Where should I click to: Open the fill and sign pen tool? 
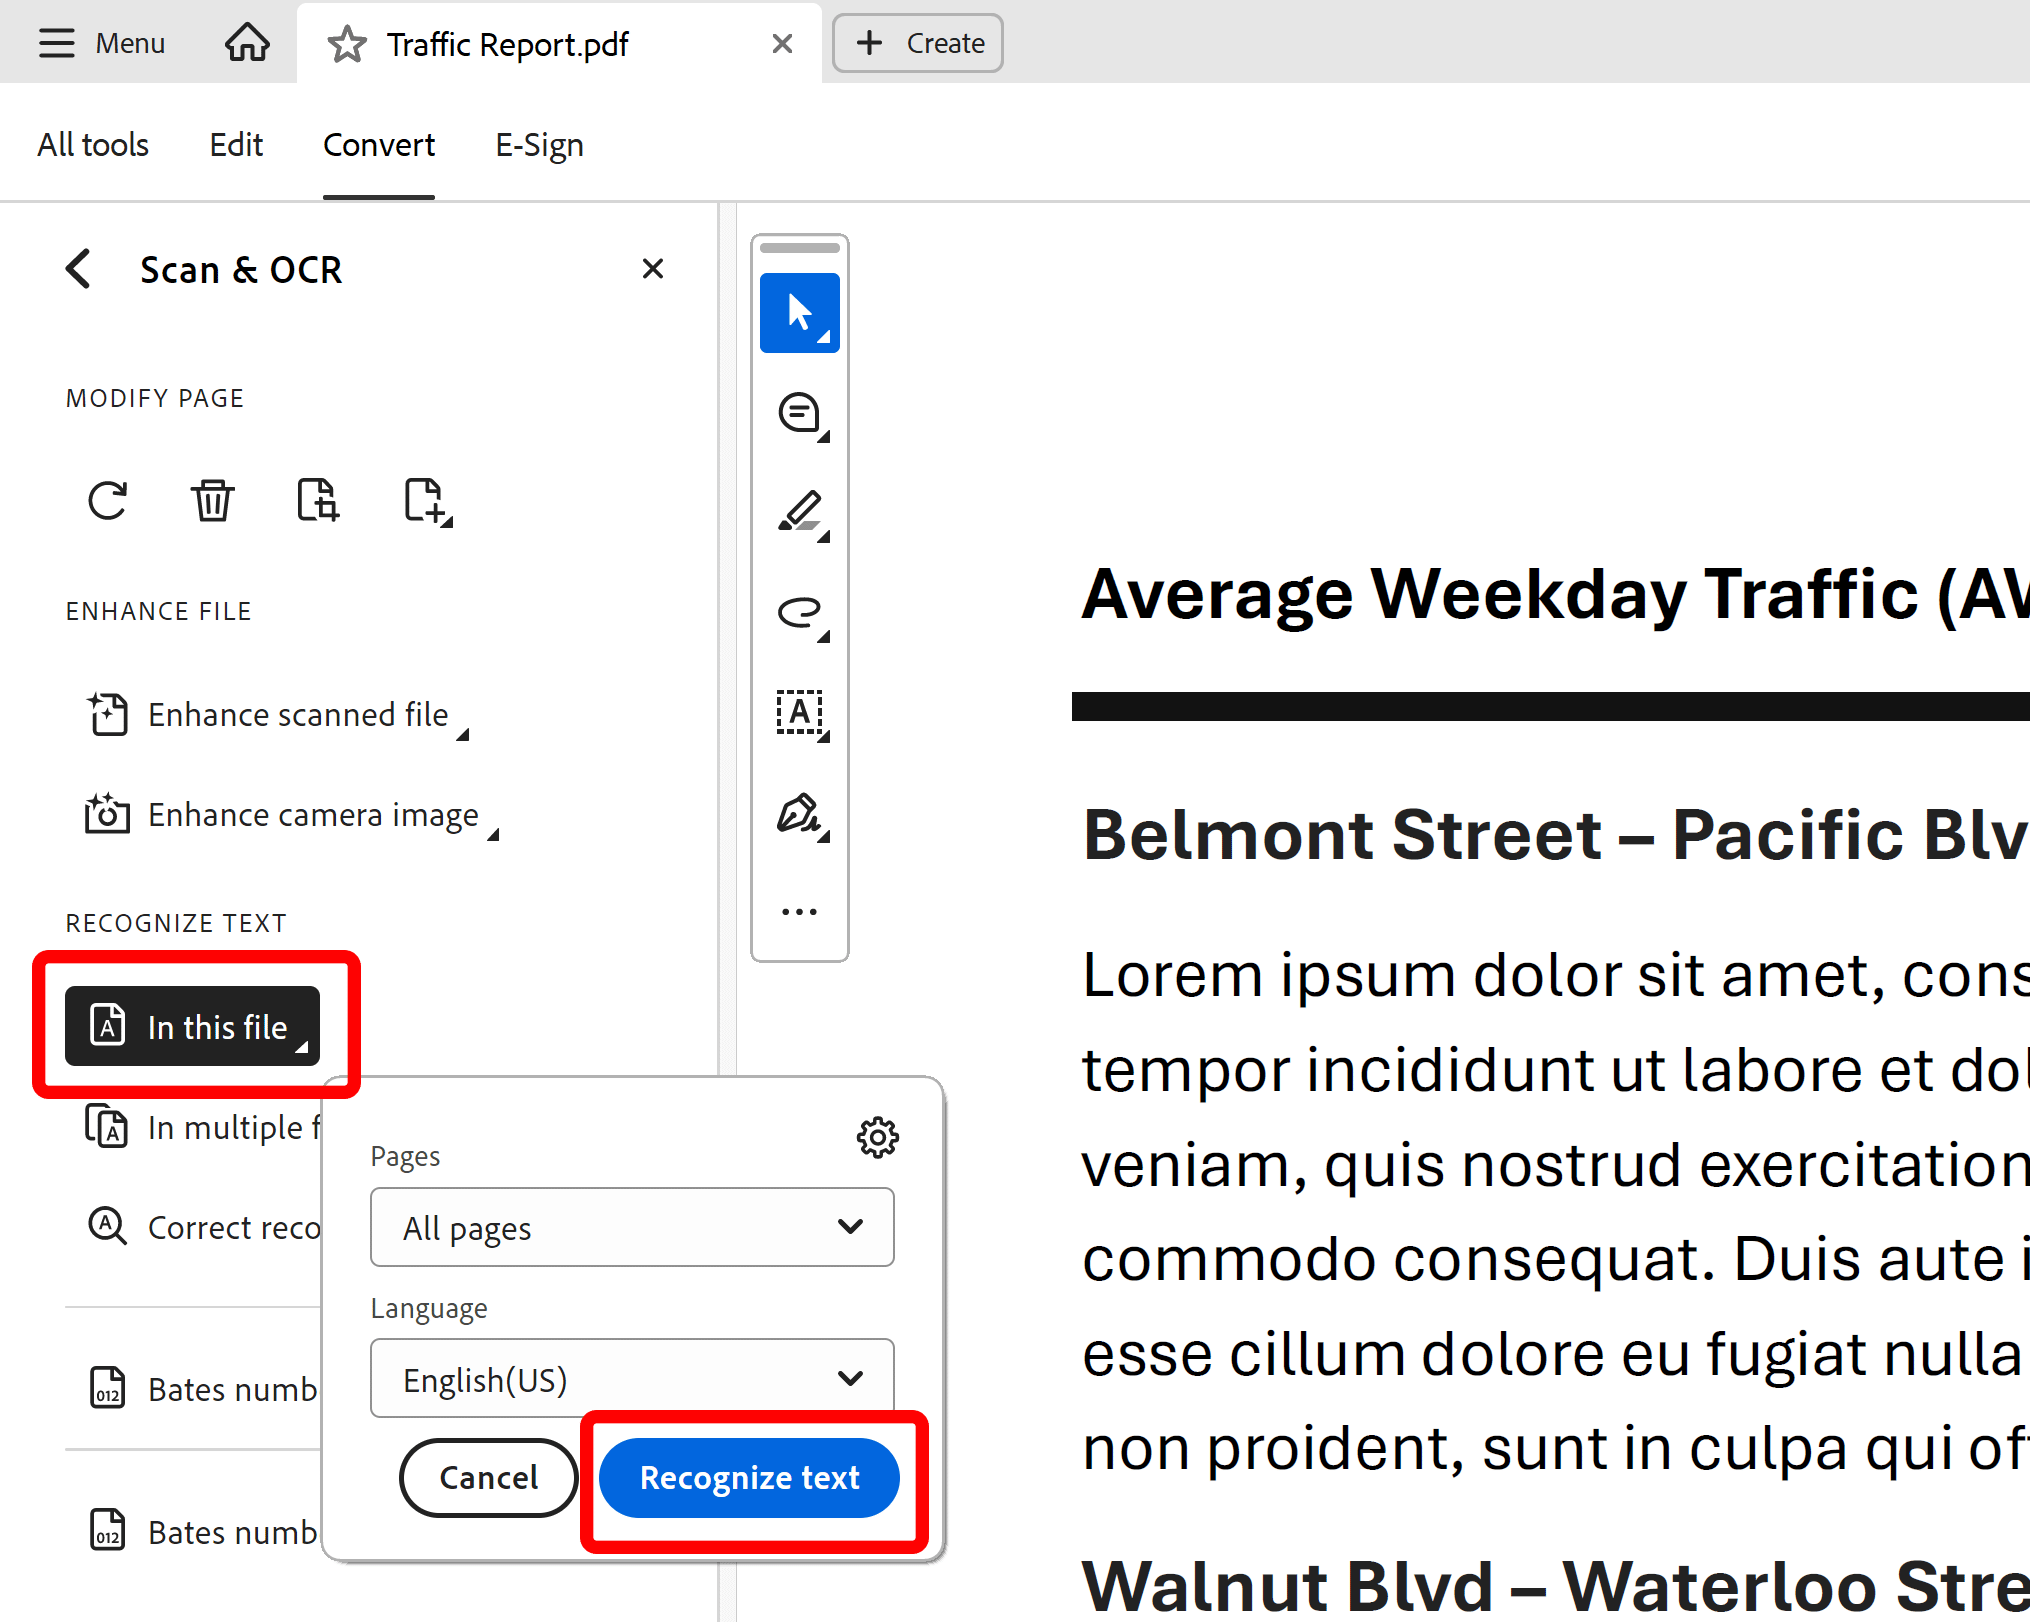(799, 813)
